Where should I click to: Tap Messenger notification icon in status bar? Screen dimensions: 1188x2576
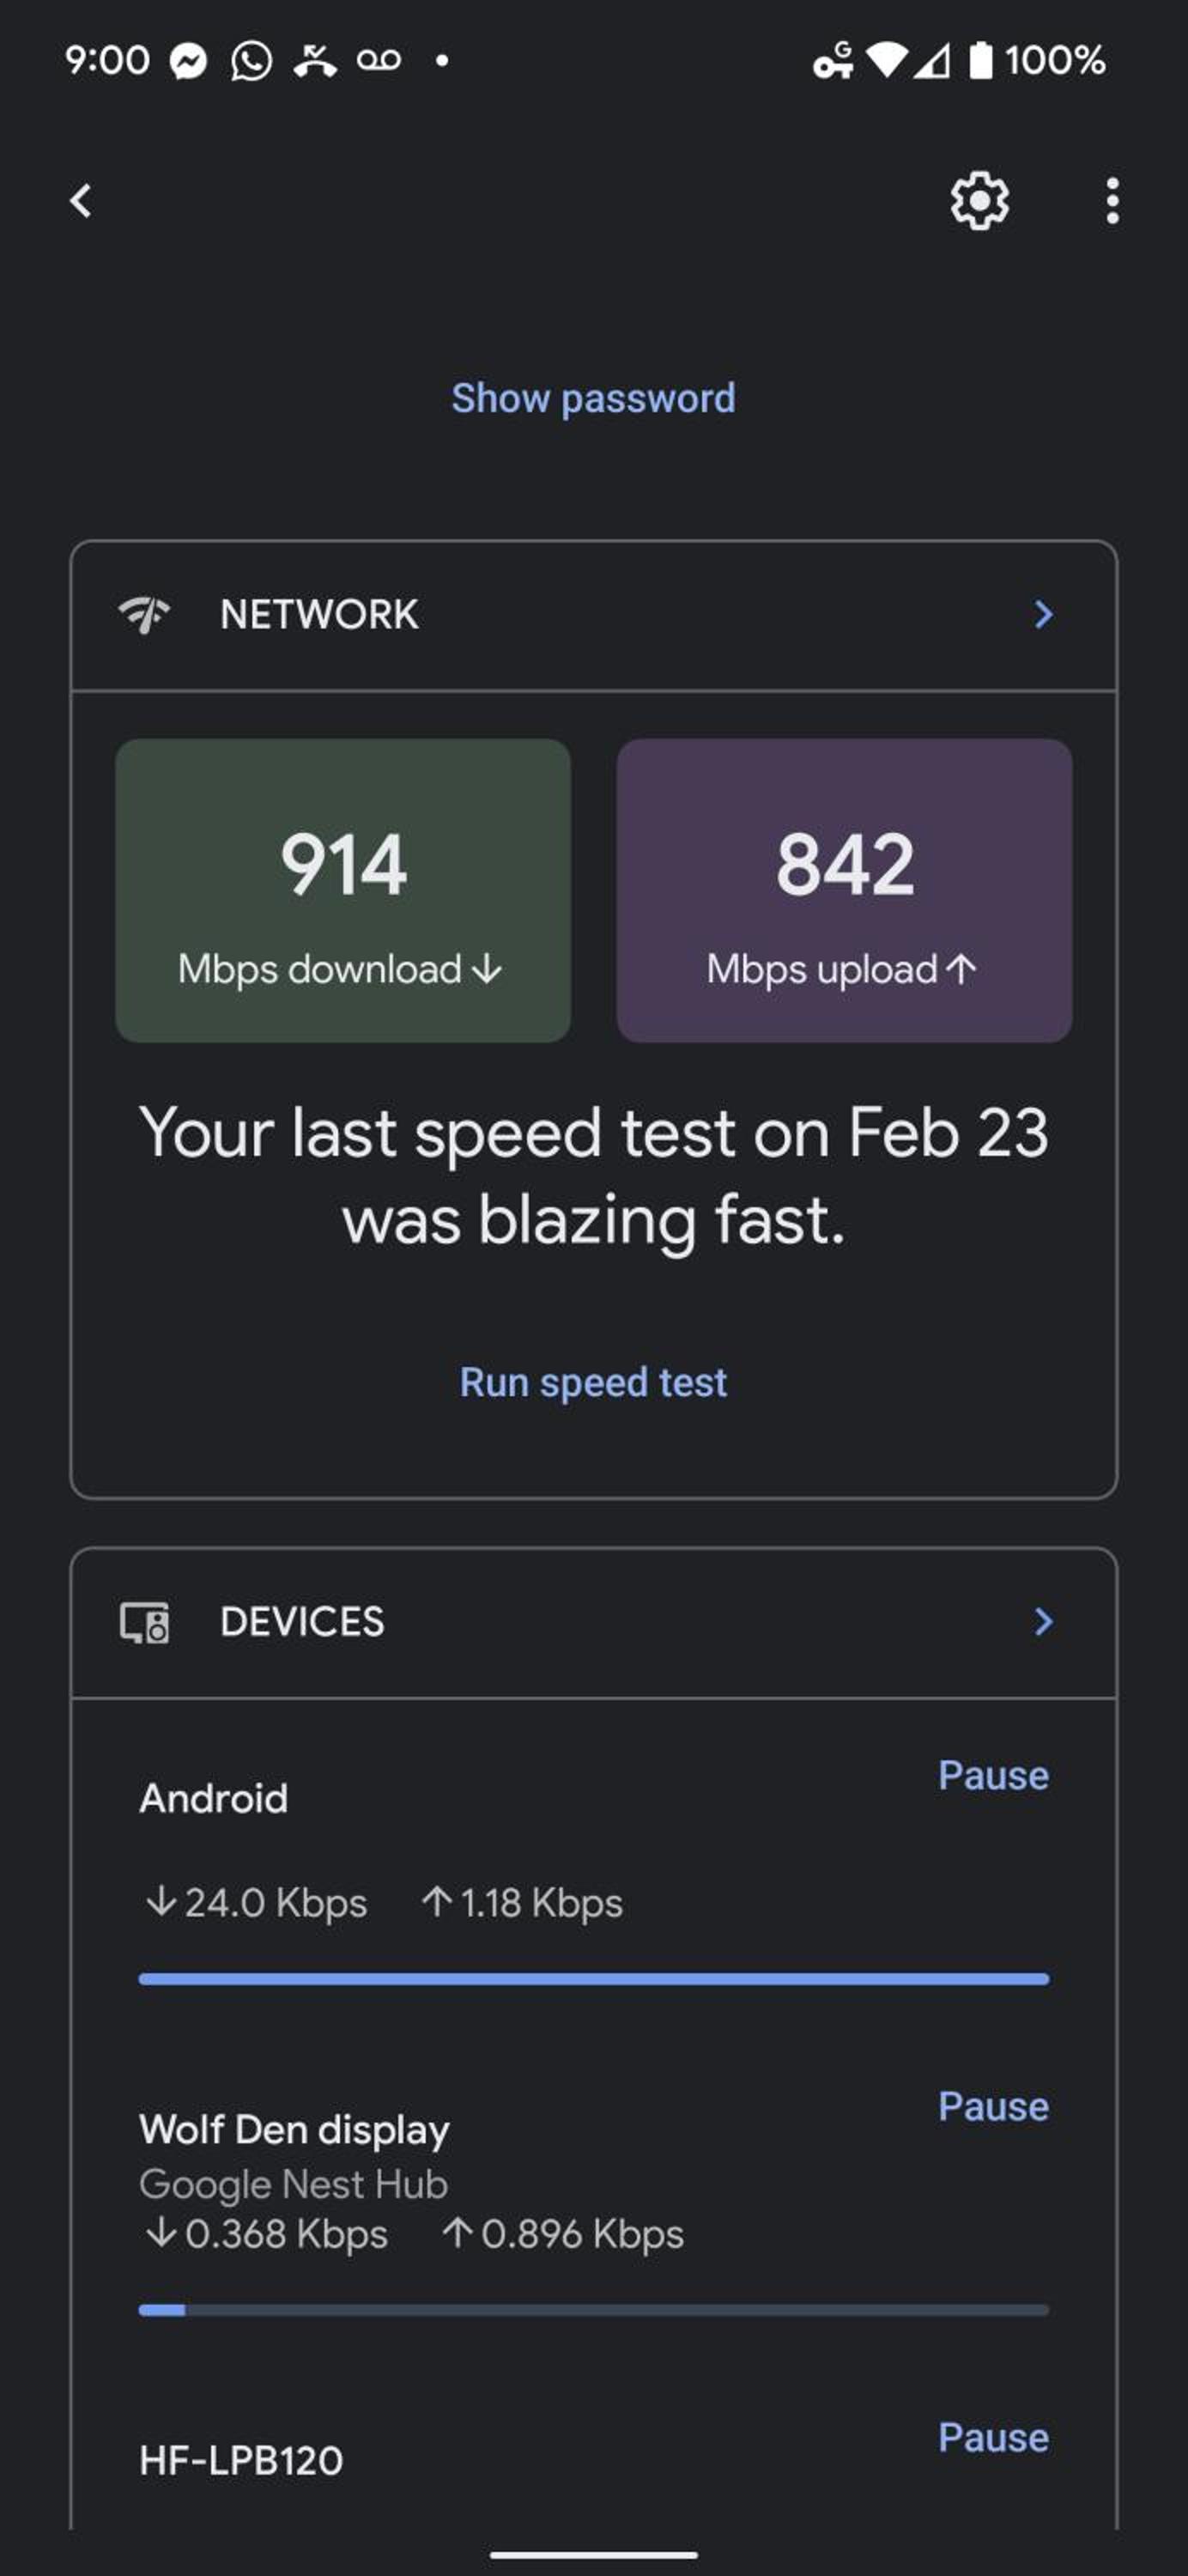[x=188, y=61]
